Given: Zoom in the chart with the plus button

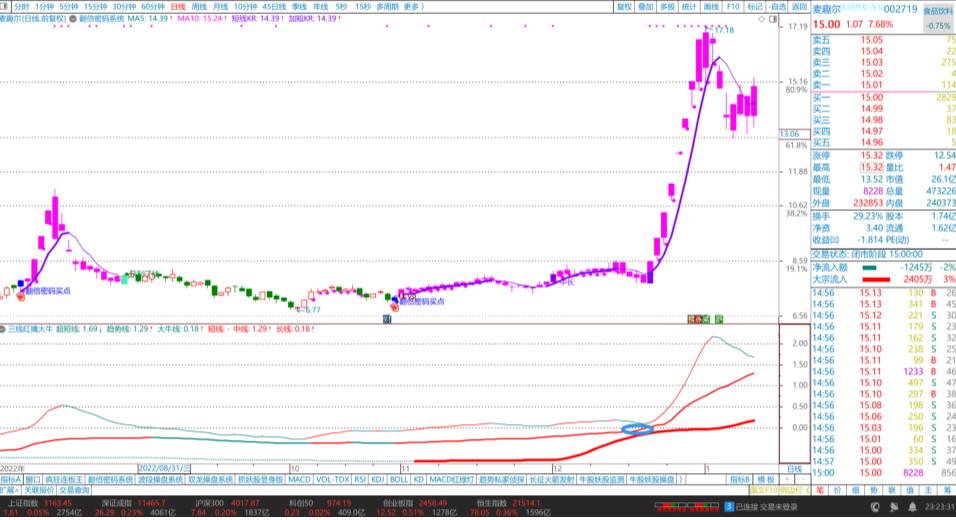Looking at the screenshot, I should tap(787, 480).
